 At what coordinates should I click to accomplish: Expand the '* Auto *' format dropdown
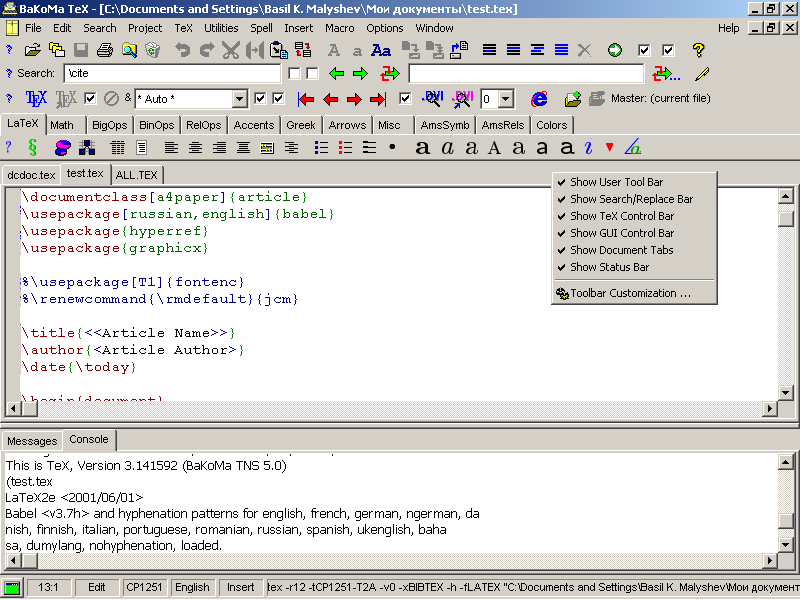pos(239,99)
